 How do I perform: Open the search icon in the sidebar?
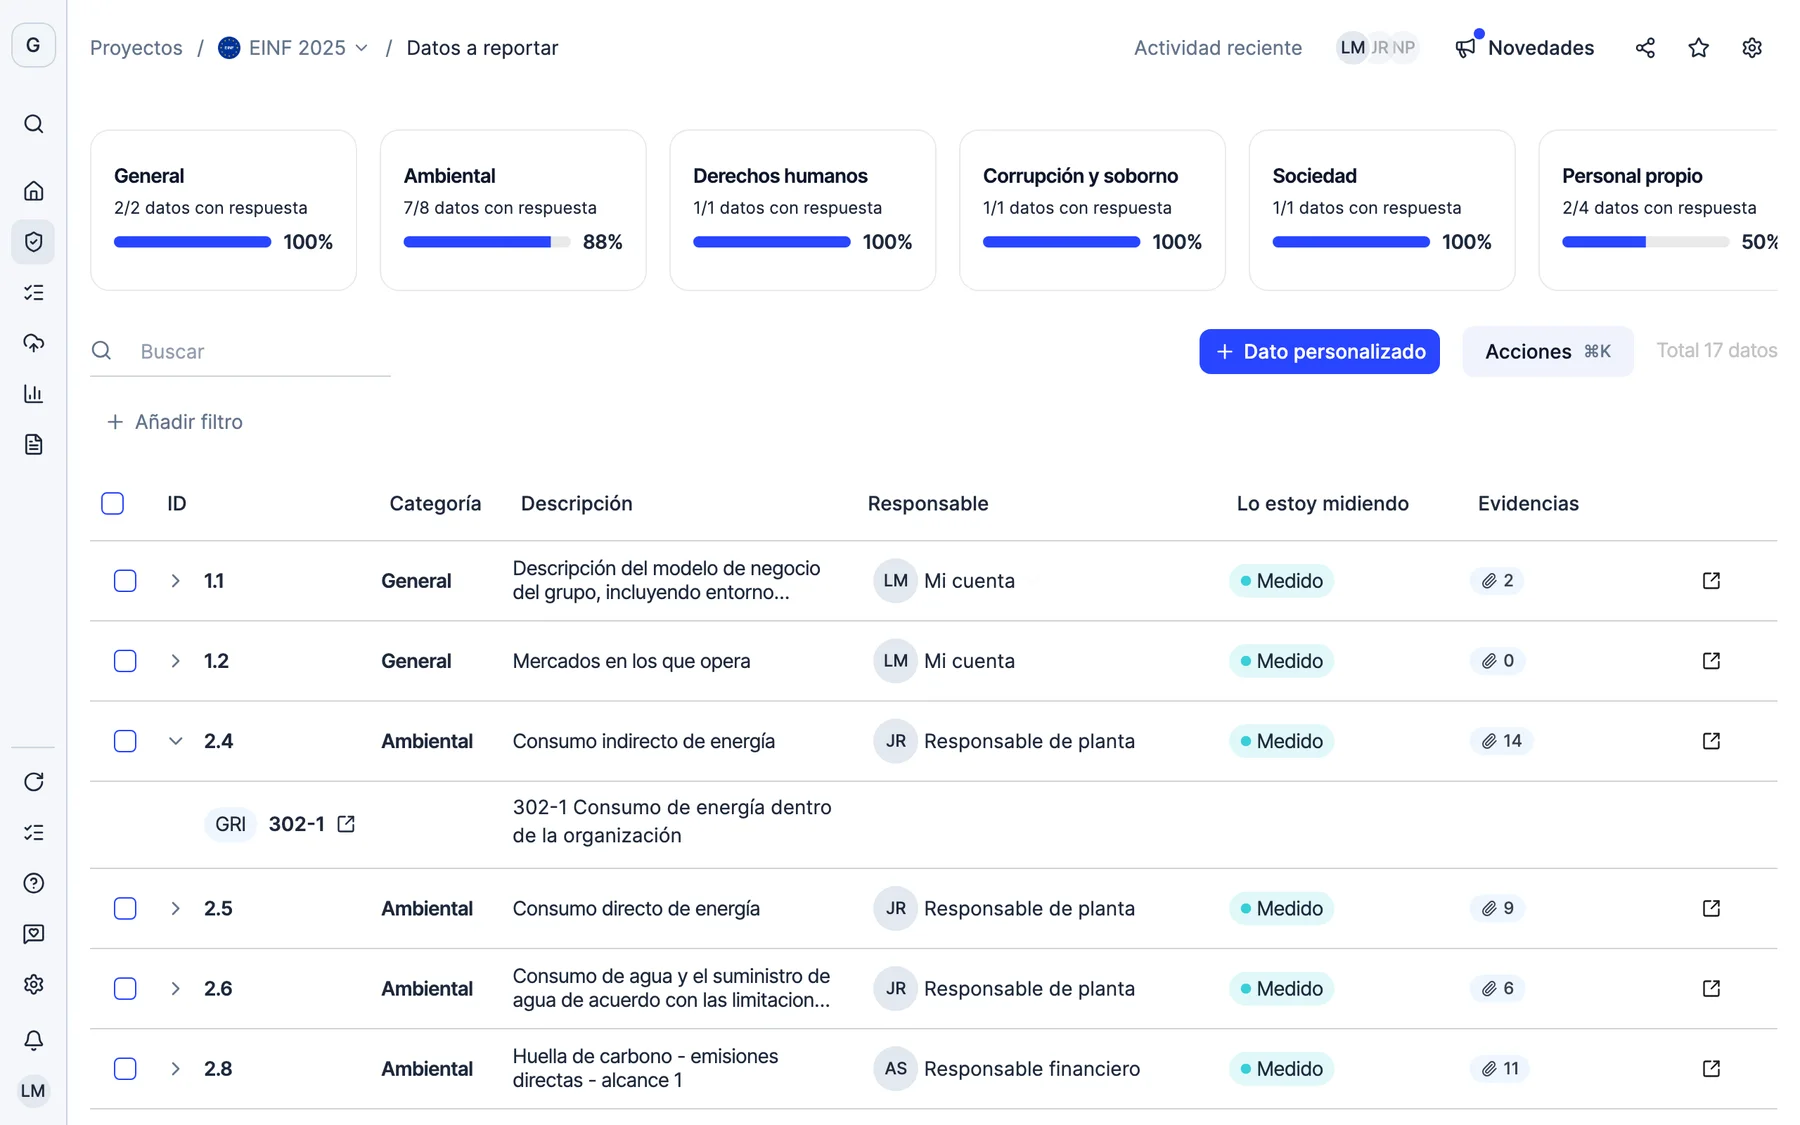[33, 124]
